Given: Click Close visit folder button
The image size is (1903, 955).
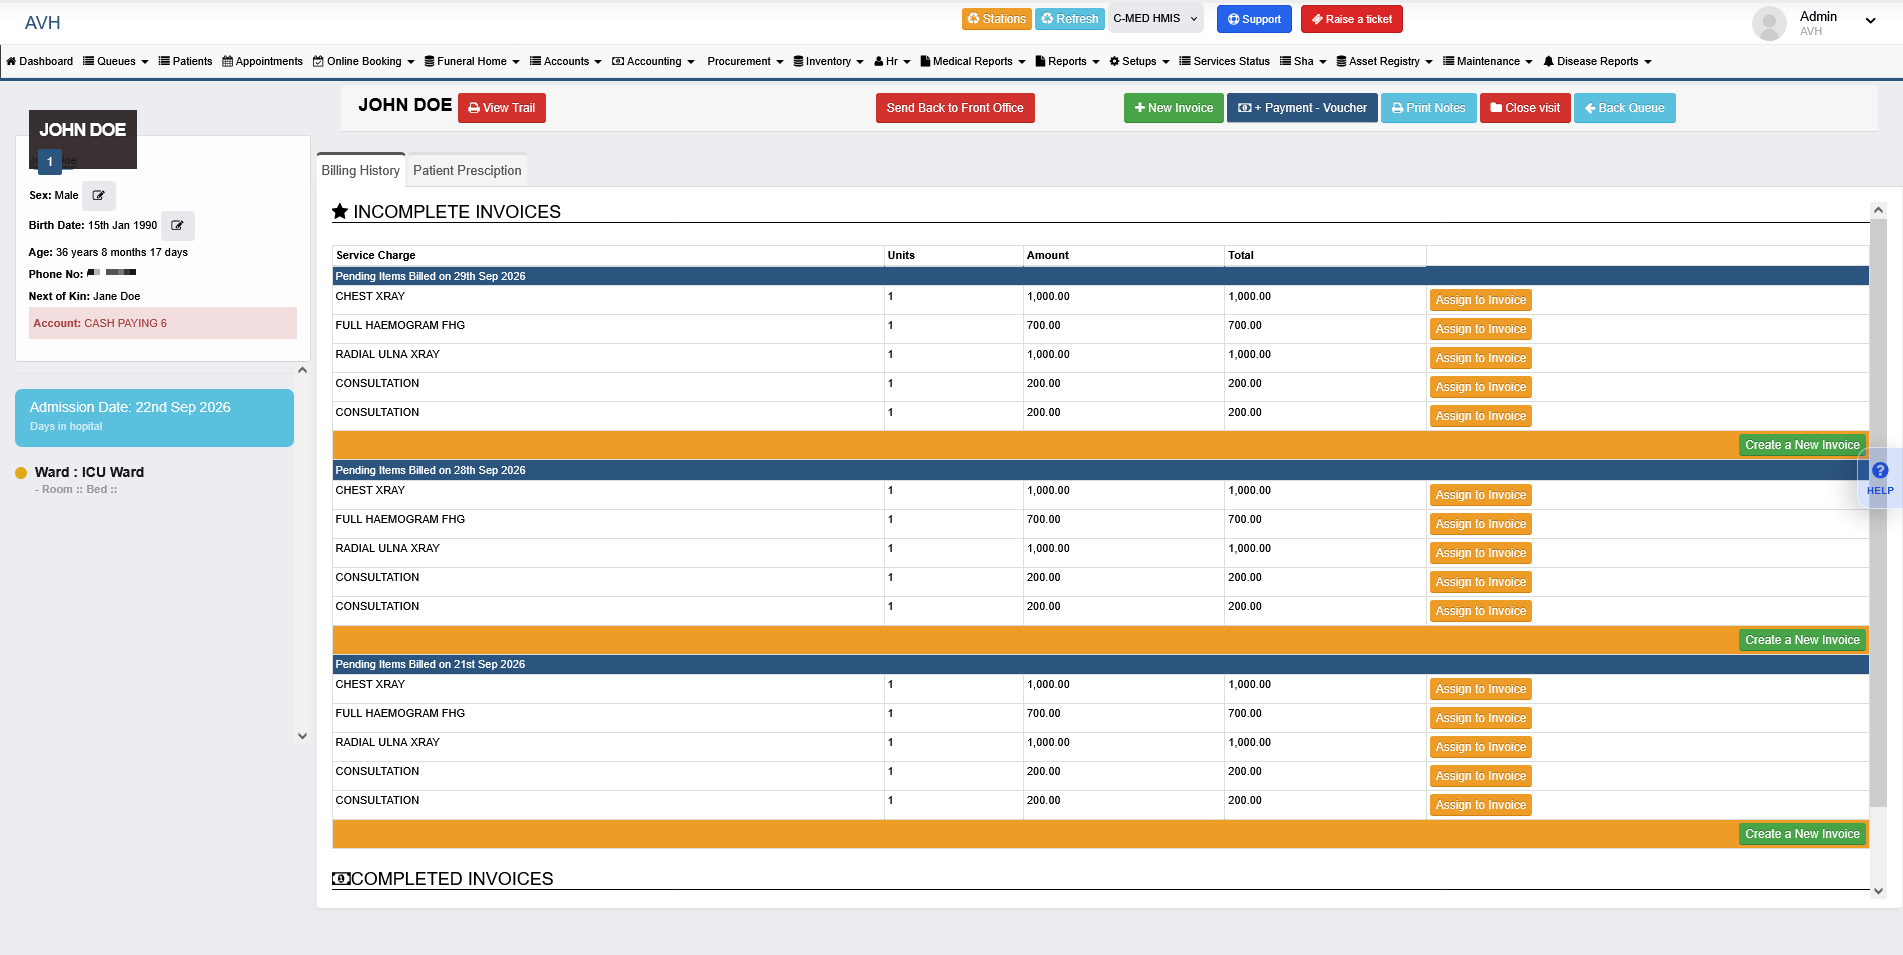Looking at the screenshot, I should 1525,108.
